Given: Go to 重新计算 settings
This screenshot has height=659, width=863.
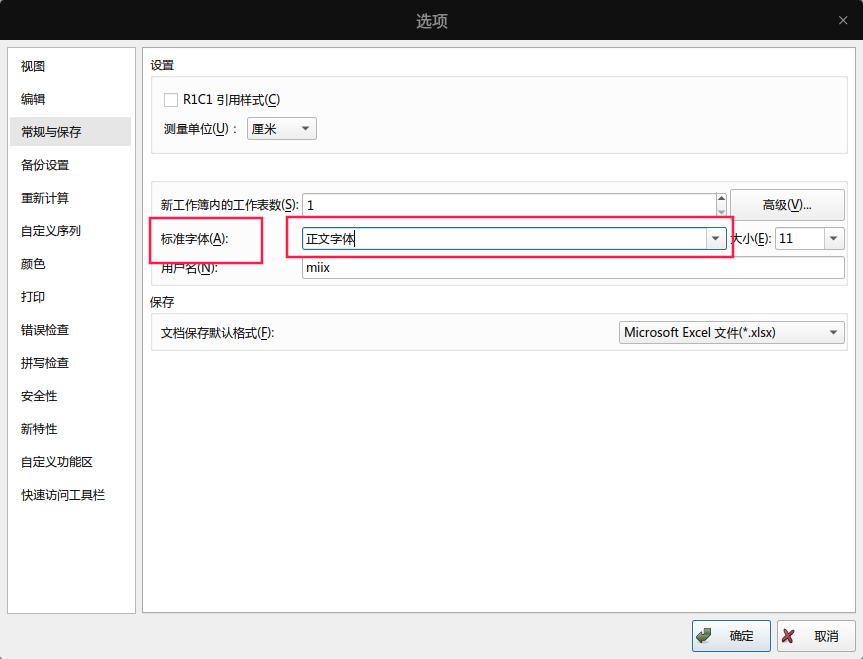Looking at the screenshot, I should [45, 198].
